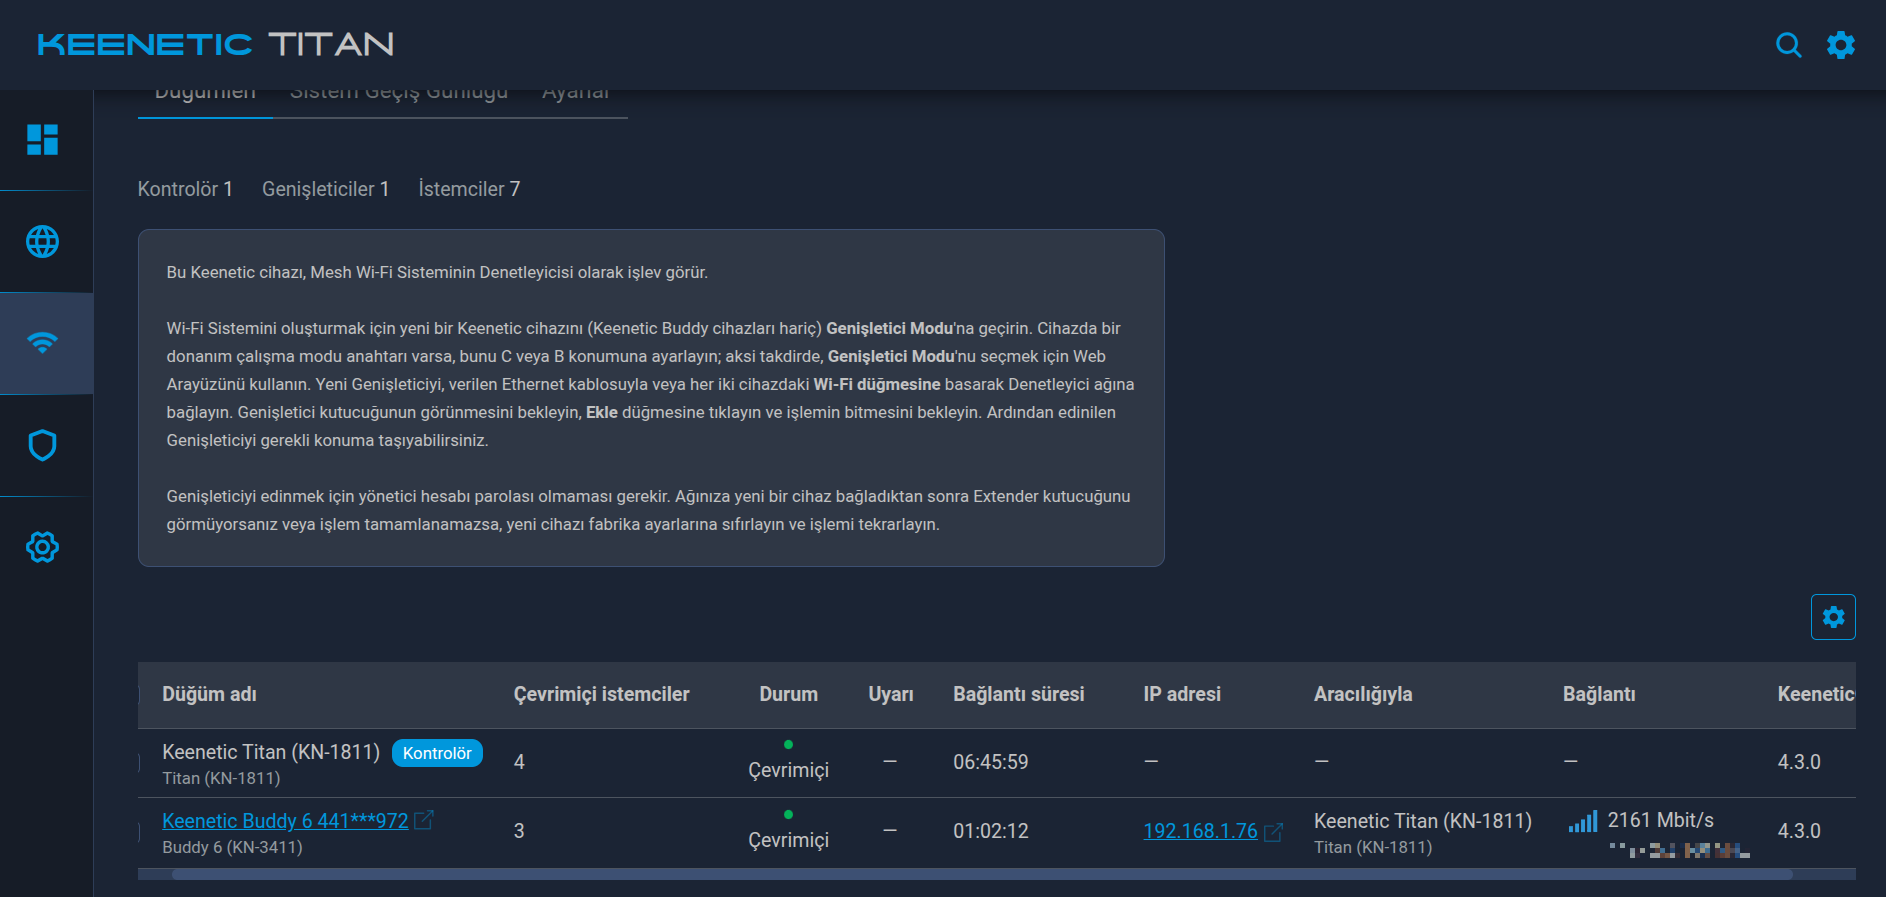Open the management gear icon in sidebar

click(42, 547)
